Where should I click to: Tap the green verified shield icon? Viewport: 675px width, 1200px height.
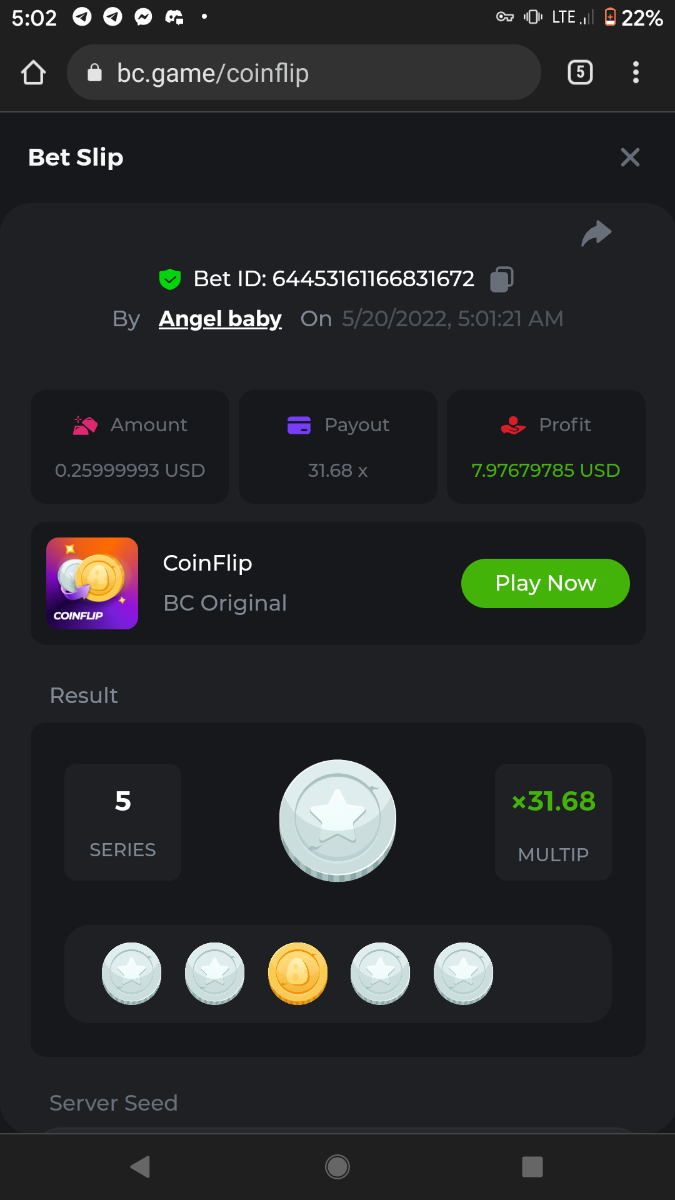pos(170,279)
